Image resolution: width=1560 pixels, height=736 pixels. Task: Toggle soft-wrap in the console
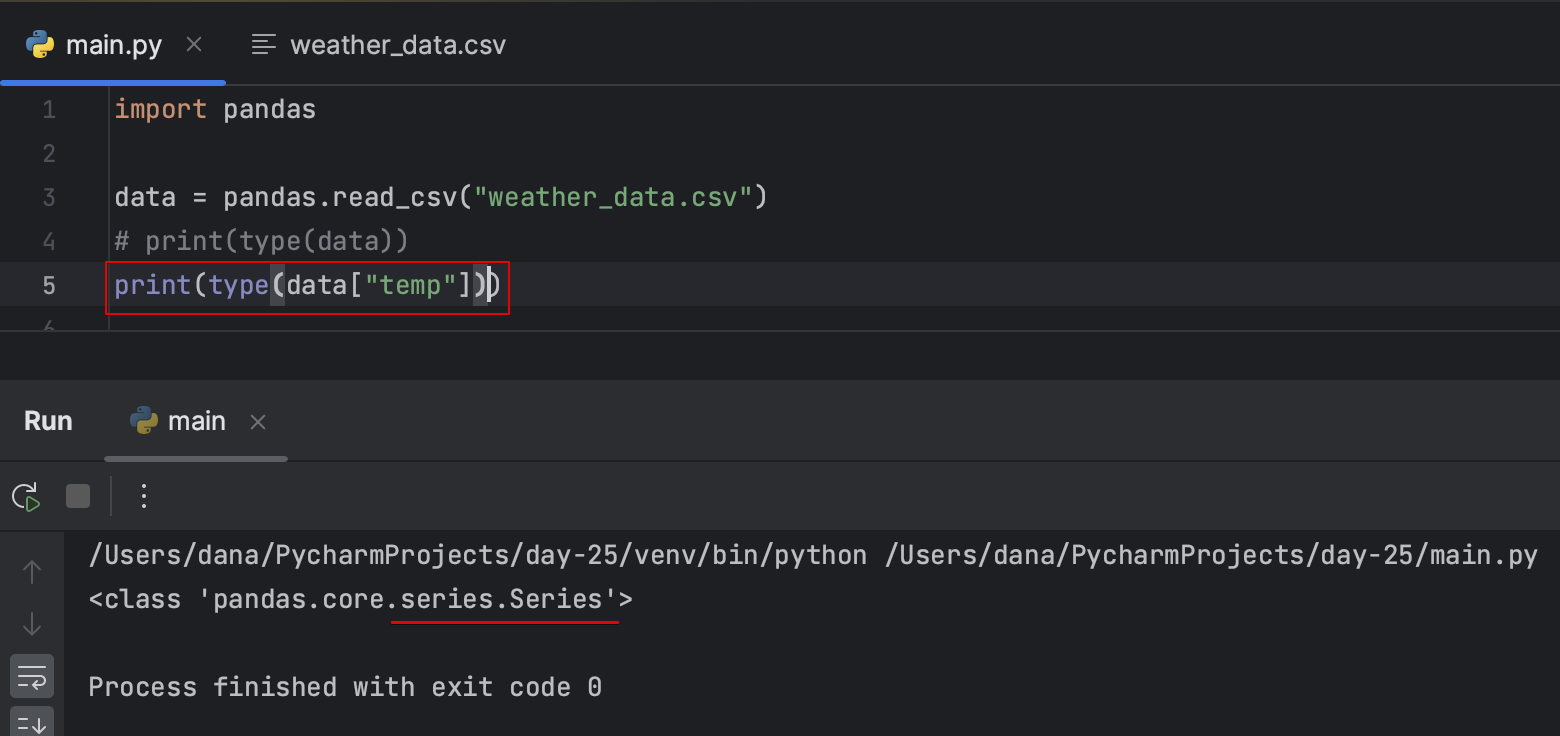[32, 676]
